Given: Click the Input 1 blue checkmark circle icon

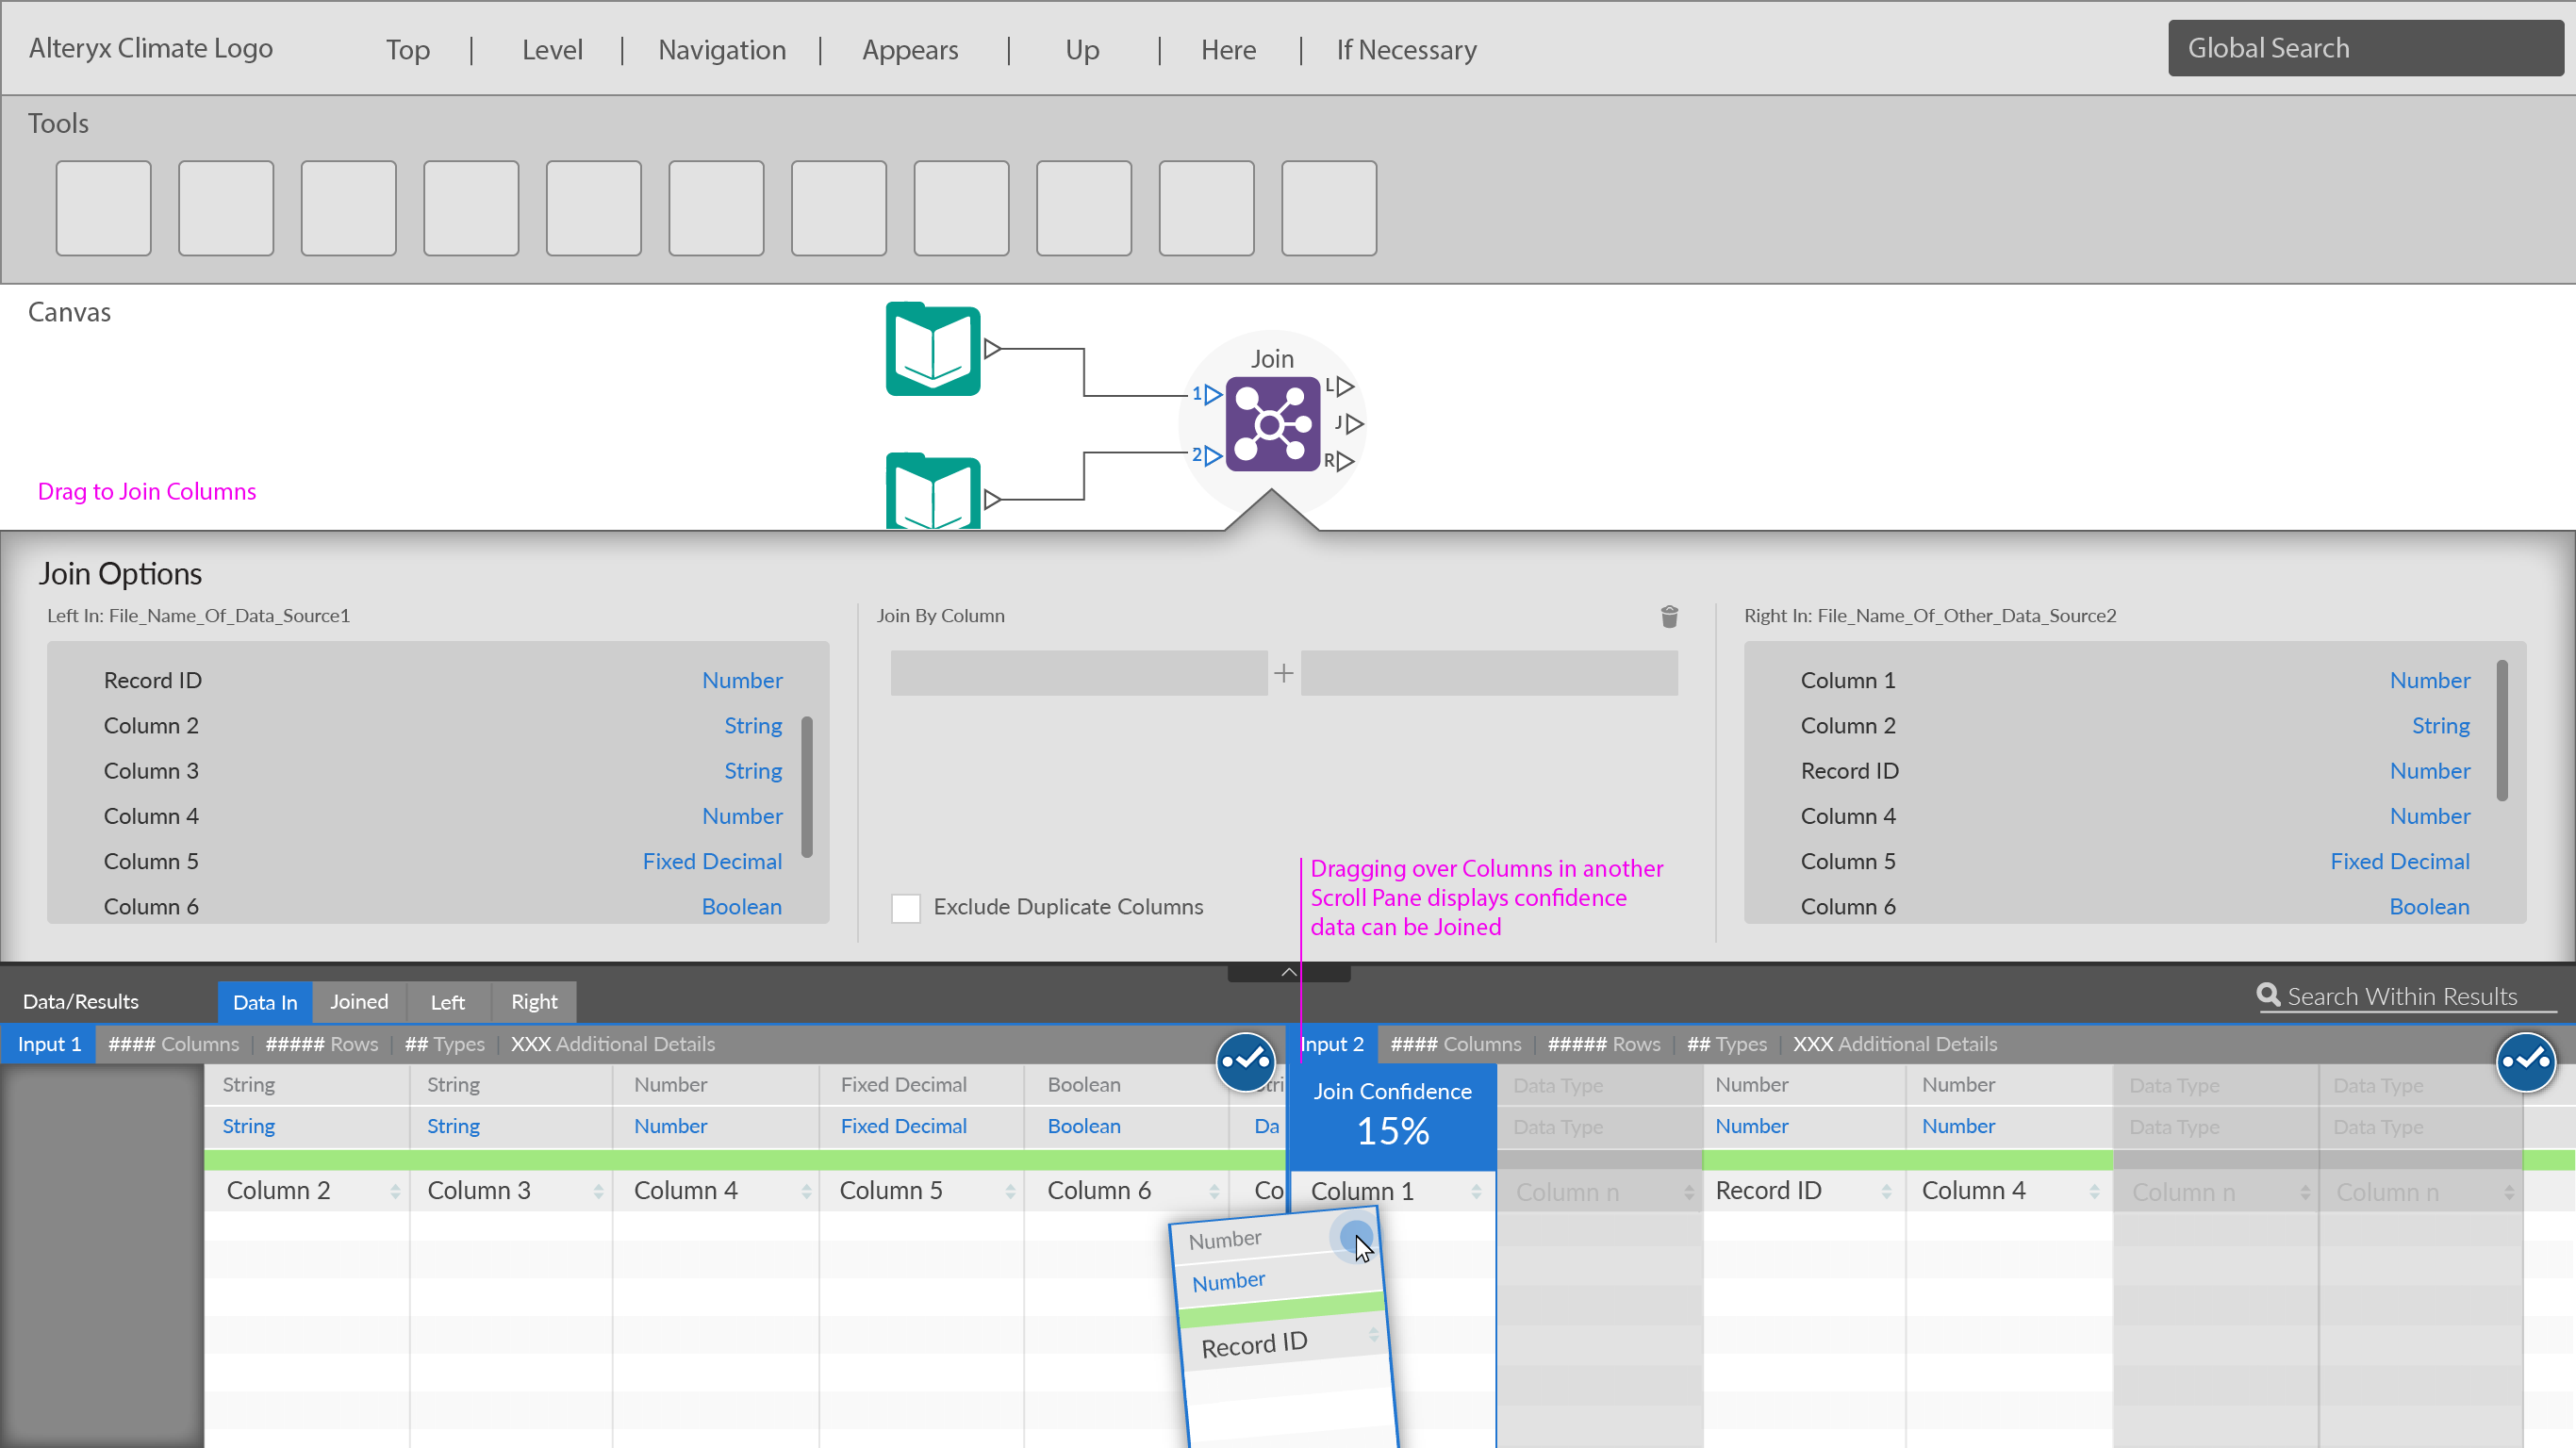Looking at the screenshot, I should point(1245,1061).
